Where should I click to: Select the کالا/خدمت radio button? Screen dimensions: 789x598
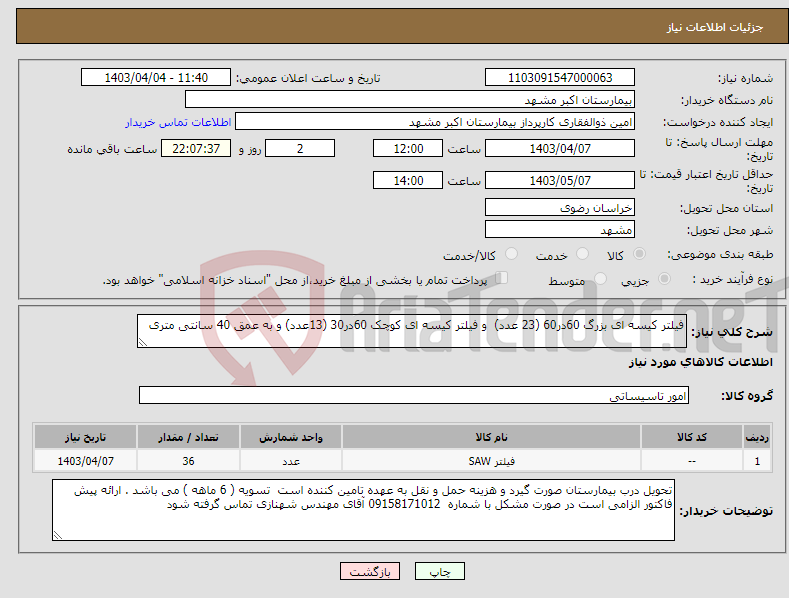[511, 254]
